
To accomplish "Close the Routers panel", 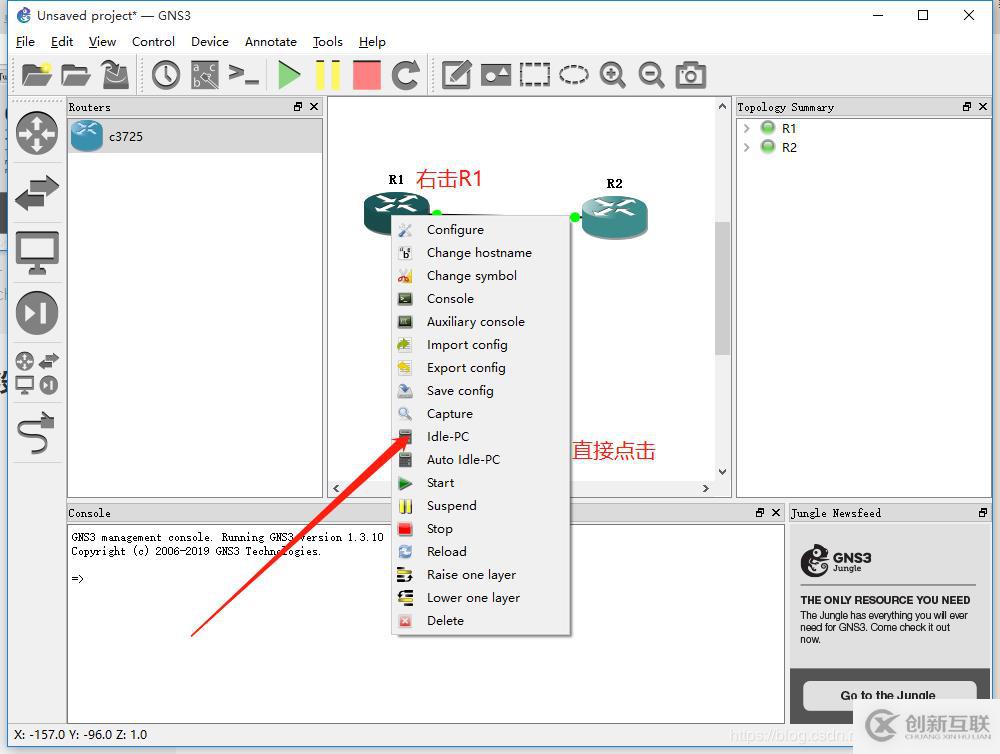I will click(314, 107).
